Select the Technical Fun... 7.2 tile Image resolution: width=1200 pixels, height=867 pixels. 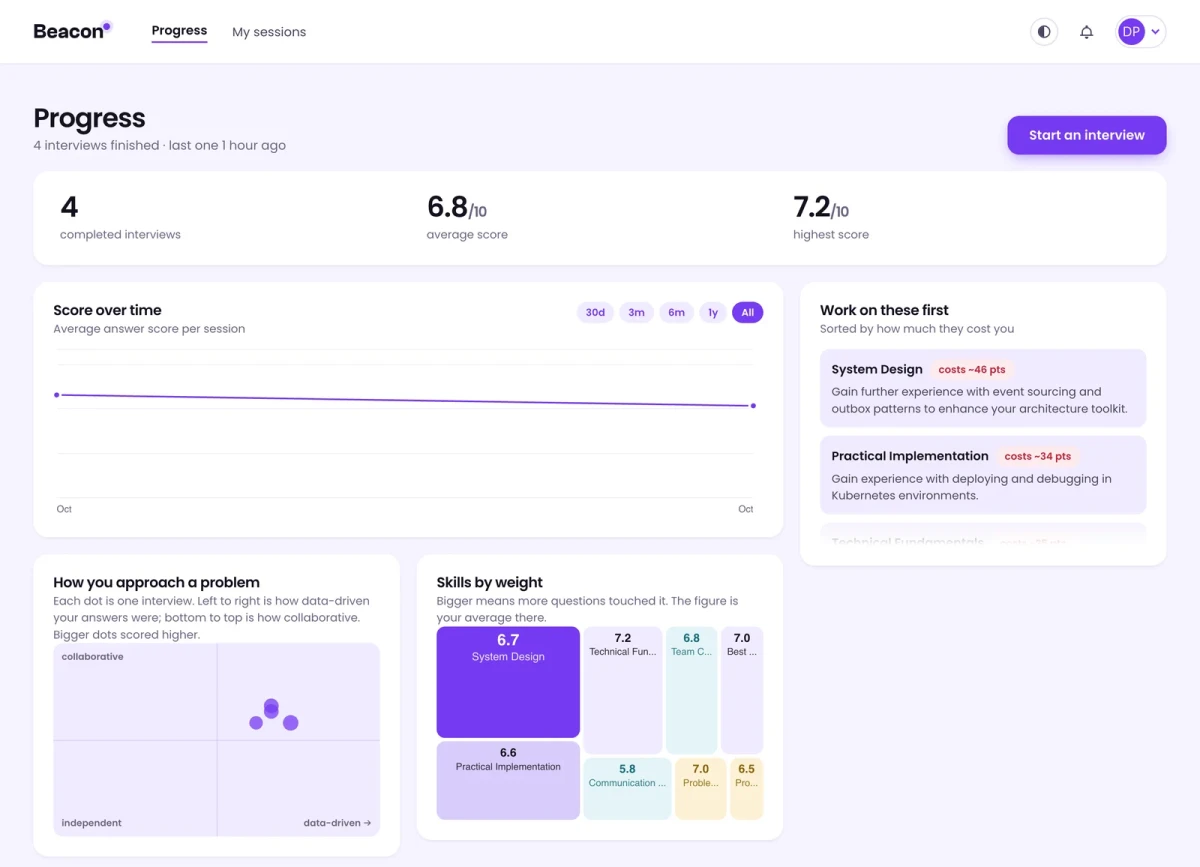pyautogui.click(x=623, y=690)
